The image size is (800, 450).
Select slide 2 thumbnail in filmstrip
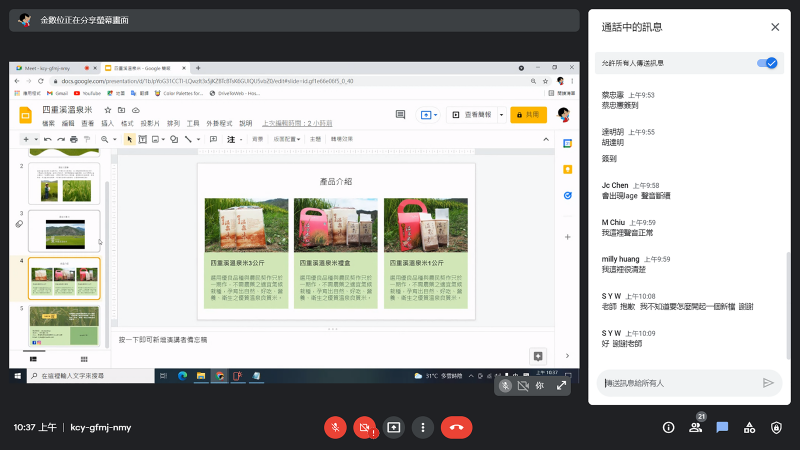click(x=64, y=184)
